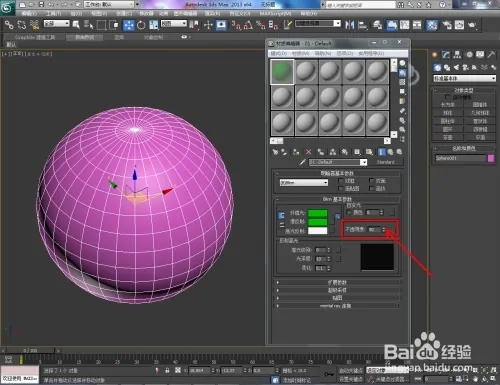
Task: Toggle the Wire checkbox in shader parameters
Action: 341,181
